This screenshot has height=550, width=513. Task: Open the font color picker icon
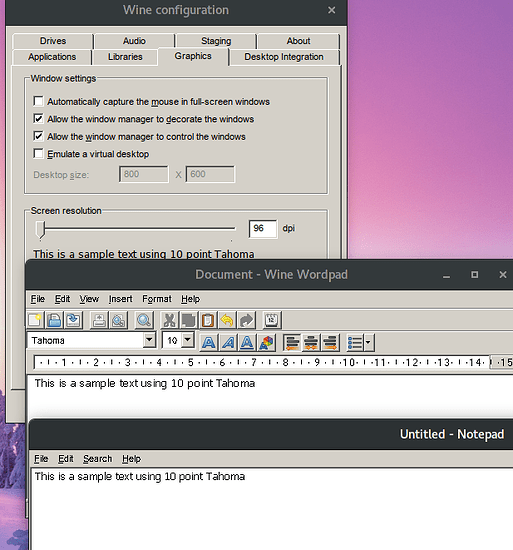pos(266,342)
